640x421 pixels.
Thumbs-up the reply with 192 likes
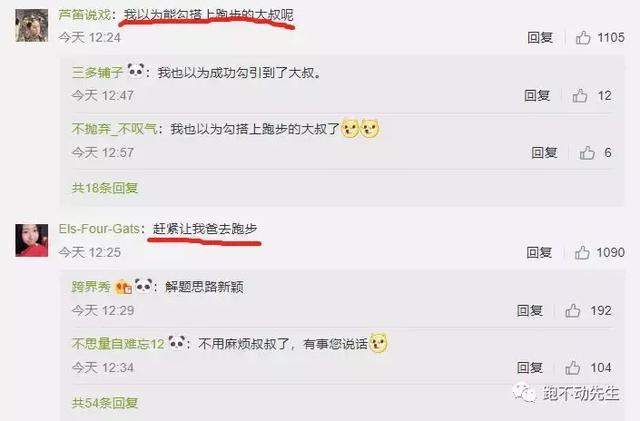pyautogui.click(x=572, y=311)
